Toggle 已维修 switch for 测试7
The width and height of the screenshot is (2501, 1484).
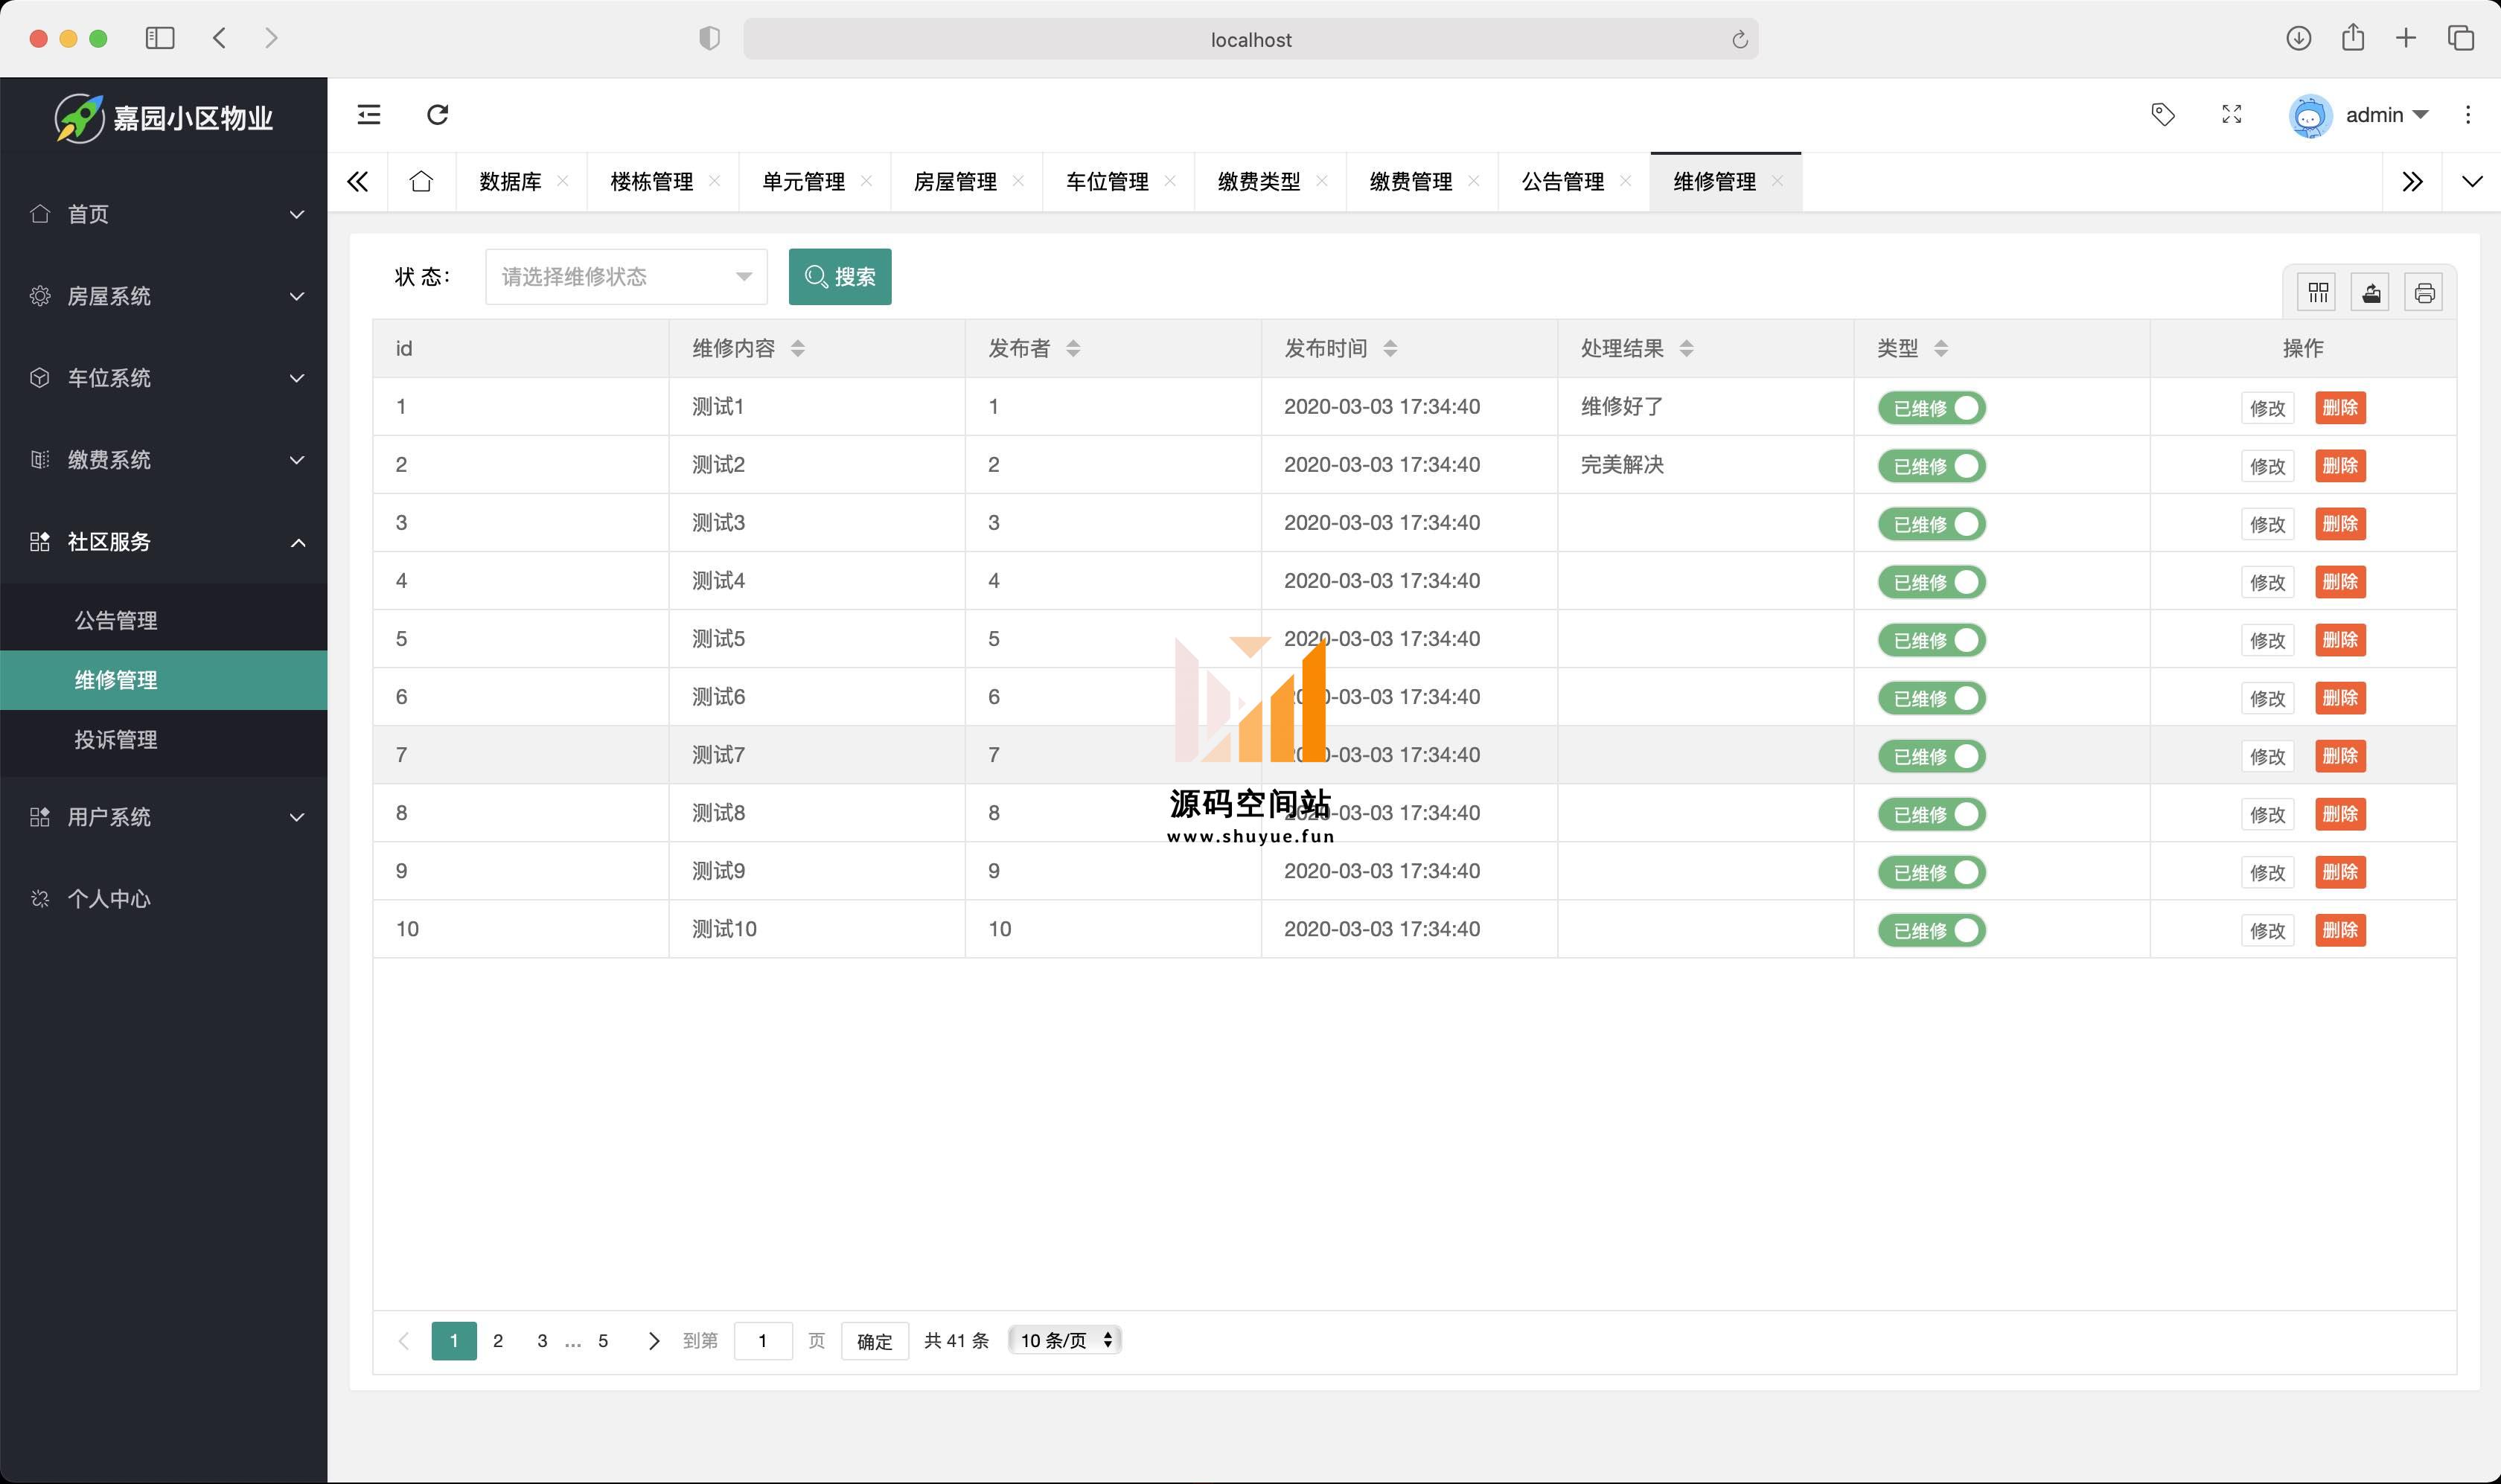click(1931, 756)
